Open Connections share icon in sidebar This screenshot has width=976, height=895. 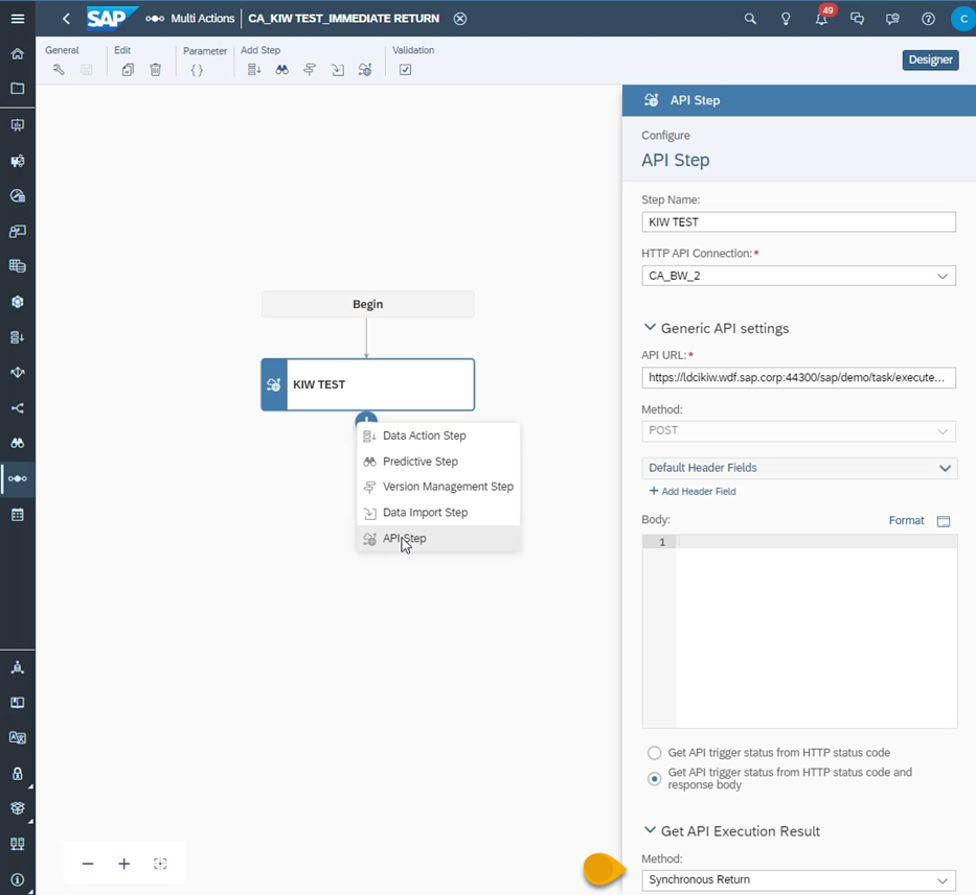(17, 408)
